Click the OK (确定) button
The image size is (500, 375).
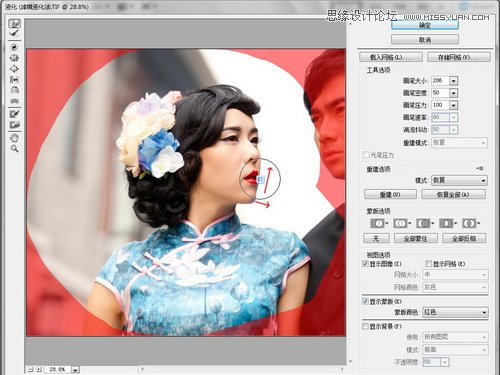click(x=425, y=25)
